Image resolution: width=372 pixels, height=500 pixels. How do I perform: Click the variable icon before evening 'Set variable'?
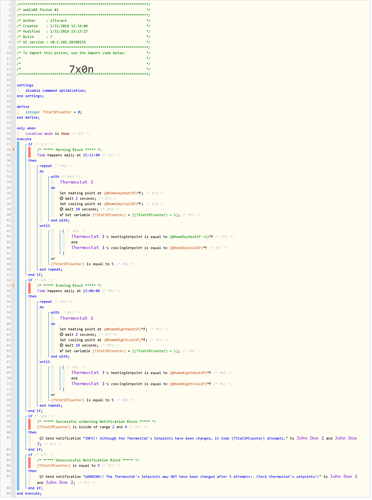point(62,351)
